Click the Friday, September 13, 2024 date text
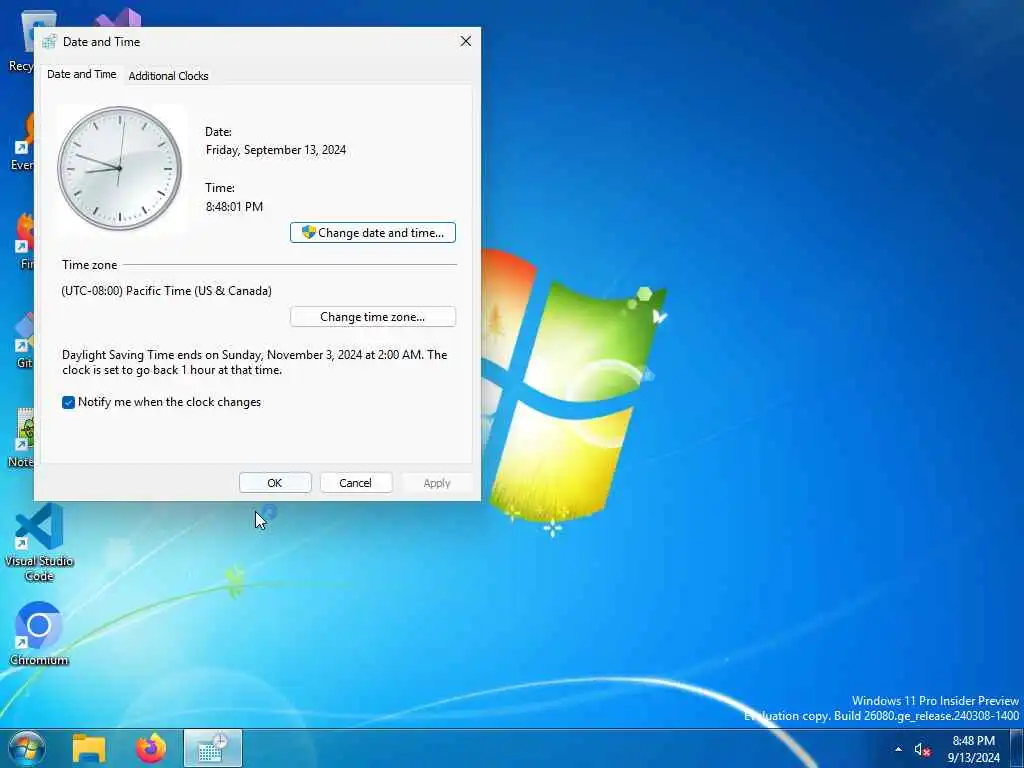This screenshot has width=1024, height=768. point(276,150)
